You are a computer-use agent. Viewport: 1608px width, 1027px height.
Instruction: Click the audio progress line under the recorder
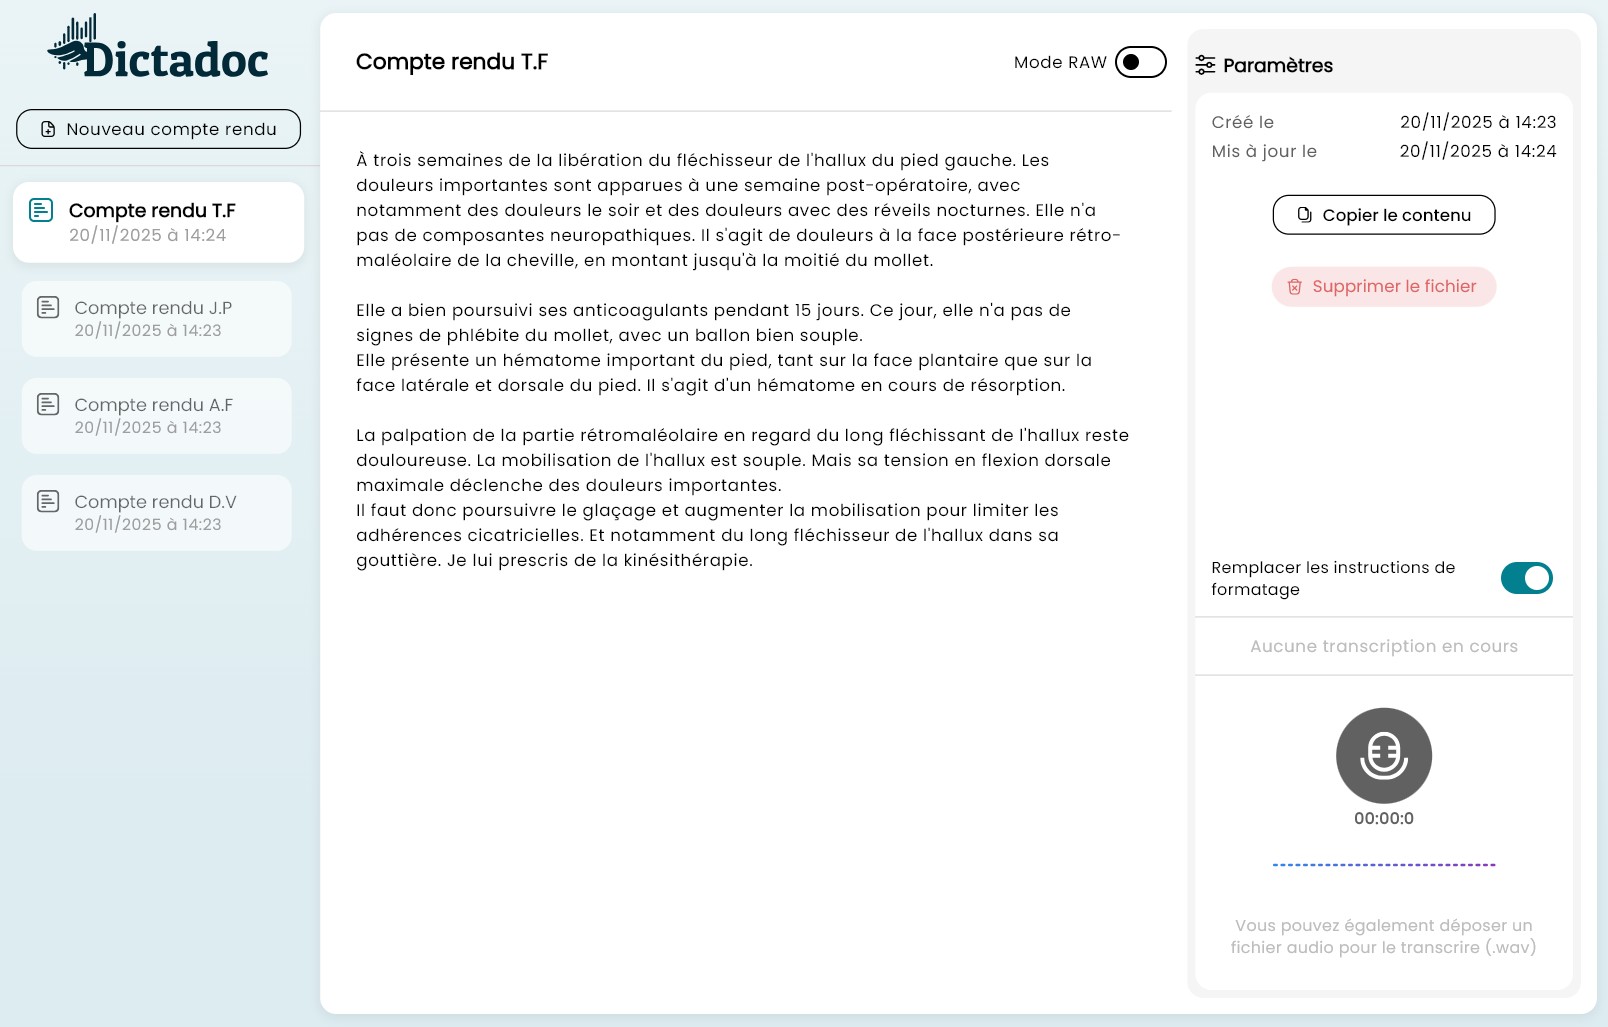point(1383,864)
